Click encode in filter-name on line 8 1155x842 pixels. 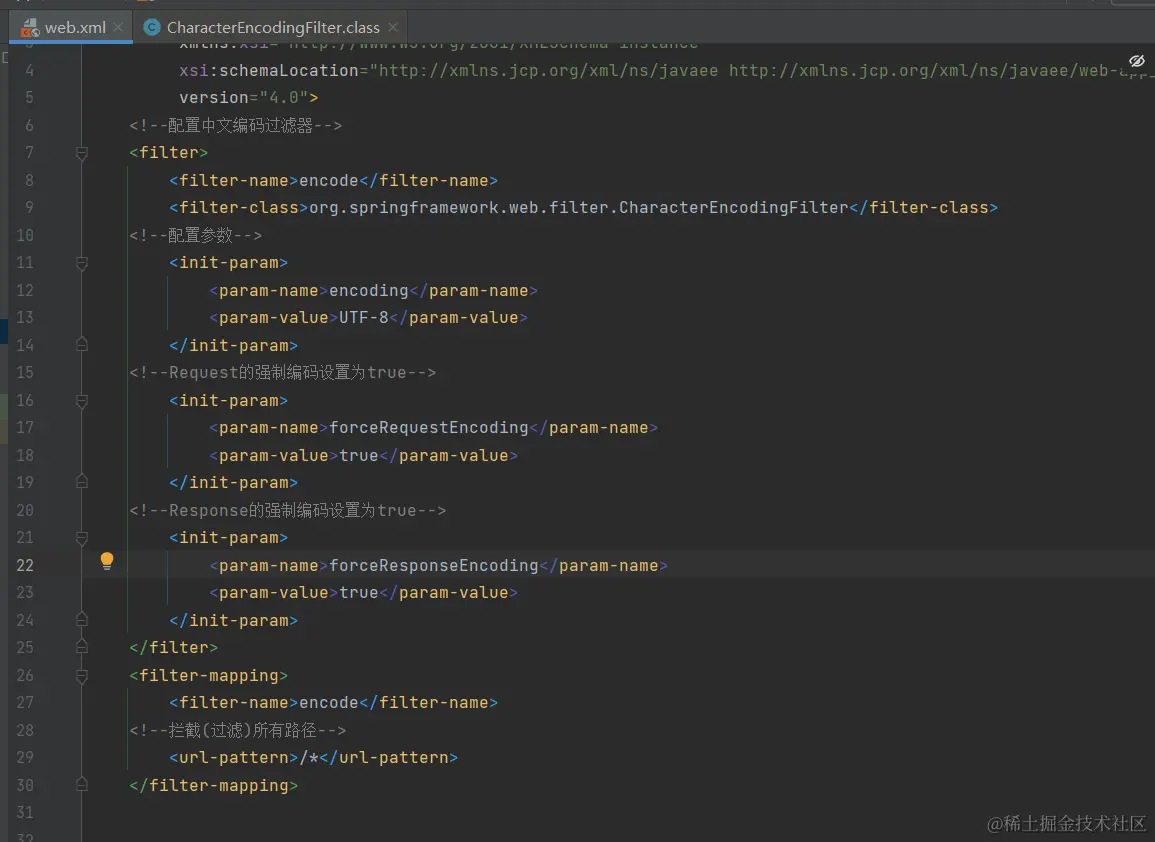[x=329, y=180]
